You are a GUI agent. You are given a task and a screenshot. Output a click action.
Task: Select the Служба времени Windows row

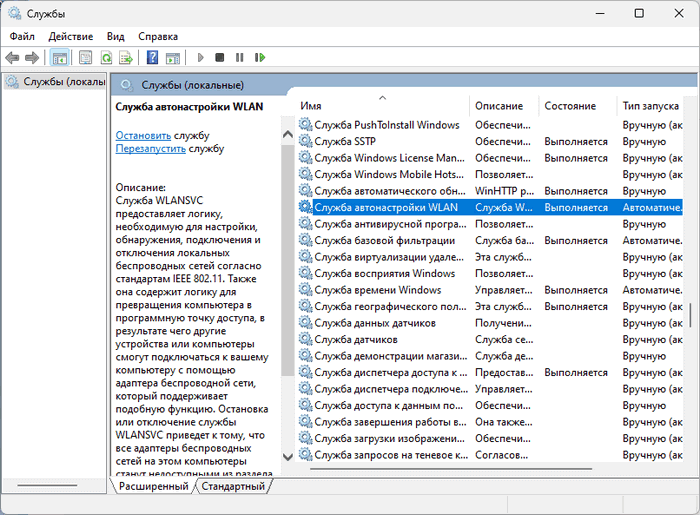coord(377,290)
